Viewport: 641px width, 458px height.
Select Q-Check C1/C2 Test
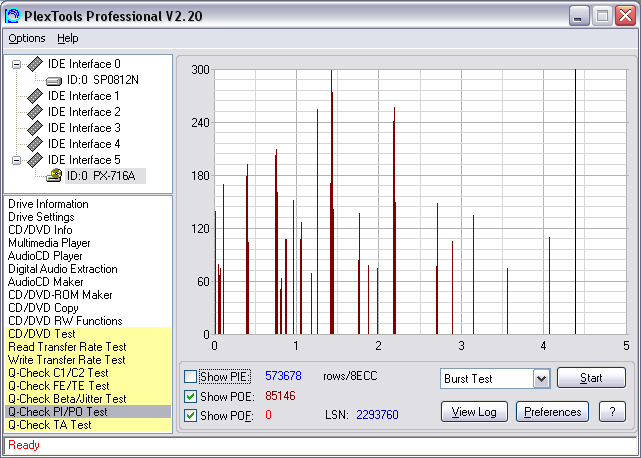click(88, 373)
